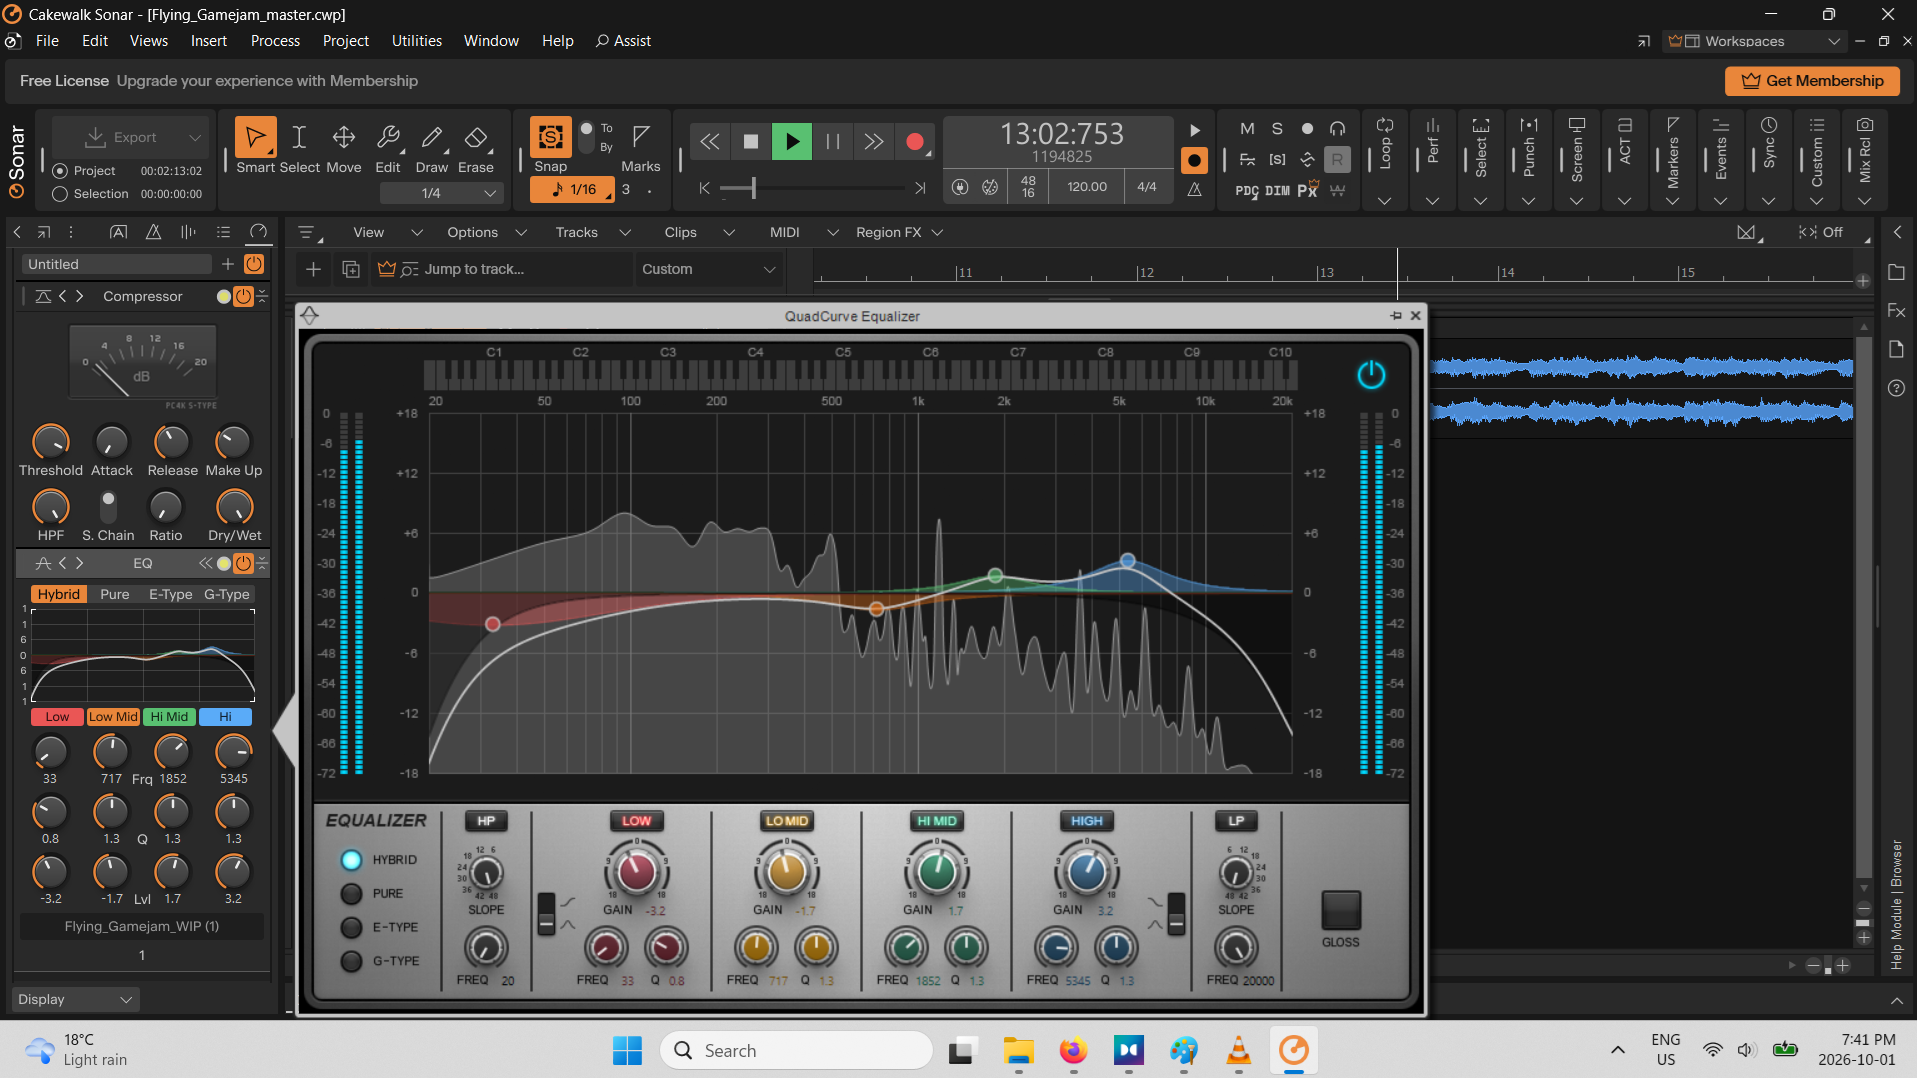Open the Region FX menu
This screenshot has width=1917, height=1078.
tap(899, 232)
